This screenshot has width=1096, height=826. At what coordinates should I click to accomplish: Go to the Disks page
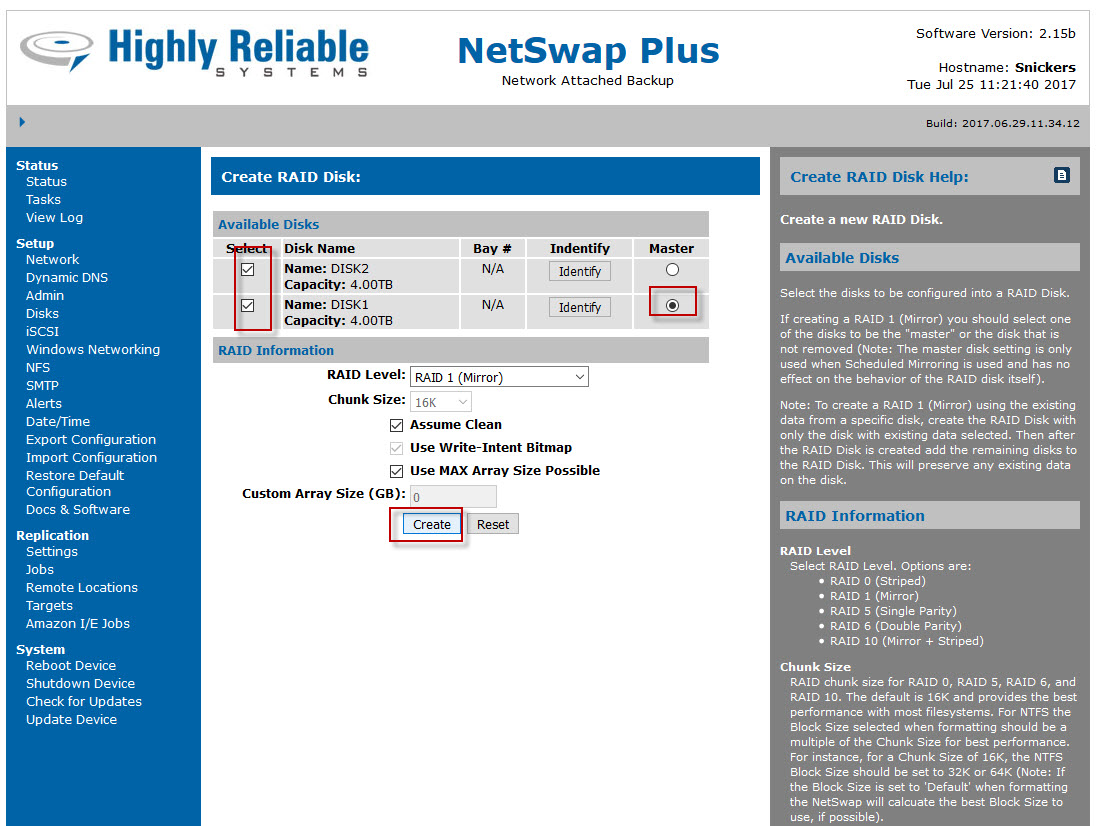tap(42, 314)
